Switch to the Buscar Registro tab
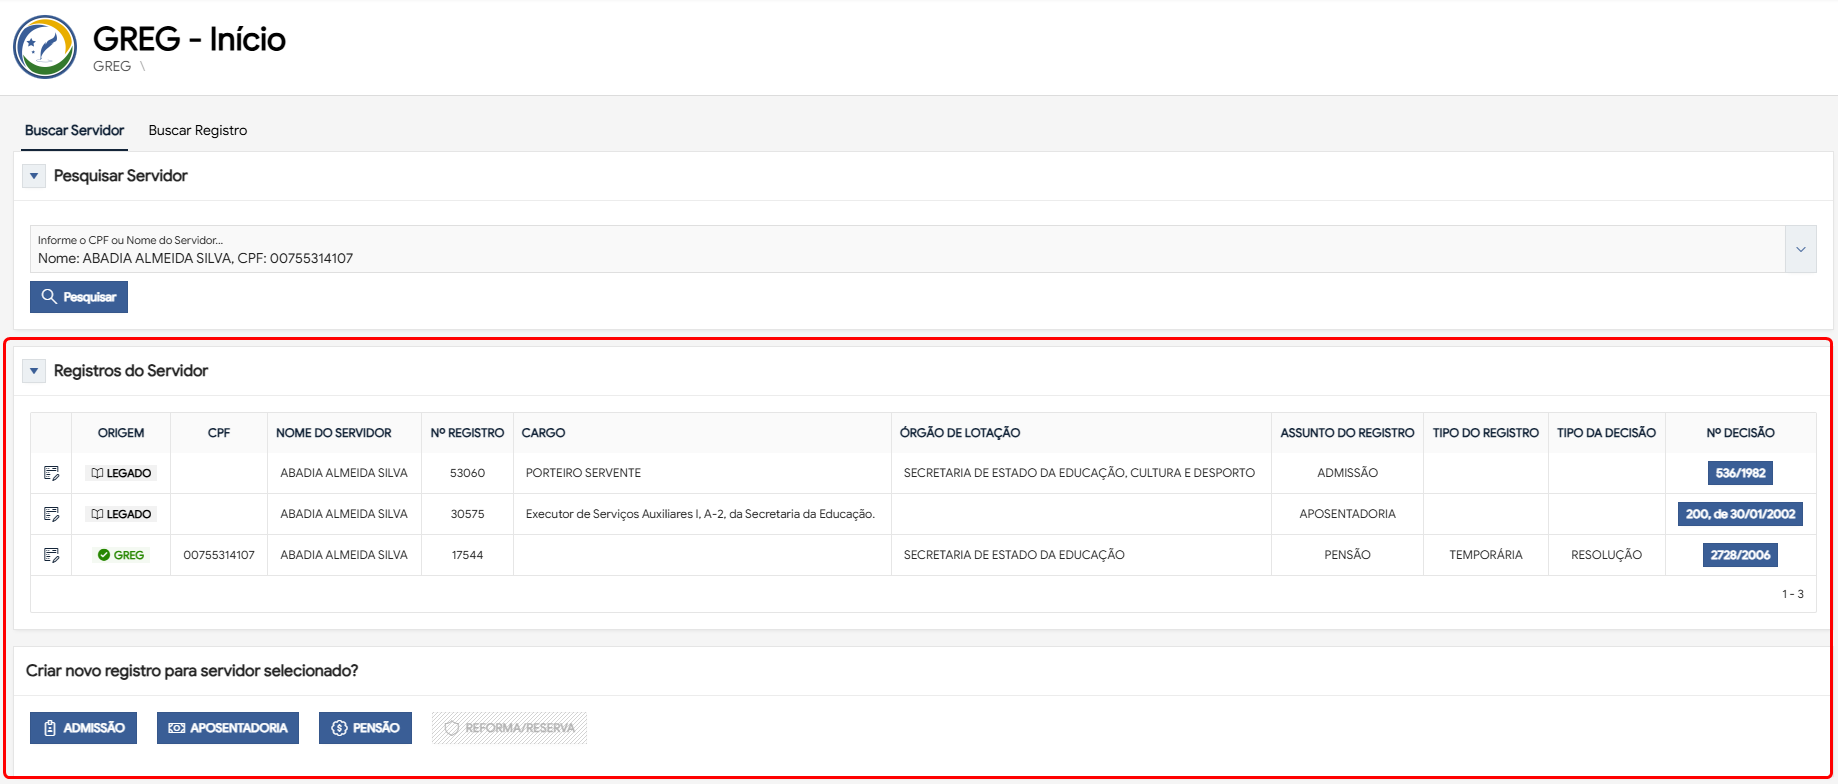The height and width of the screenshot is (784, 1838). (x=198, y=130)
